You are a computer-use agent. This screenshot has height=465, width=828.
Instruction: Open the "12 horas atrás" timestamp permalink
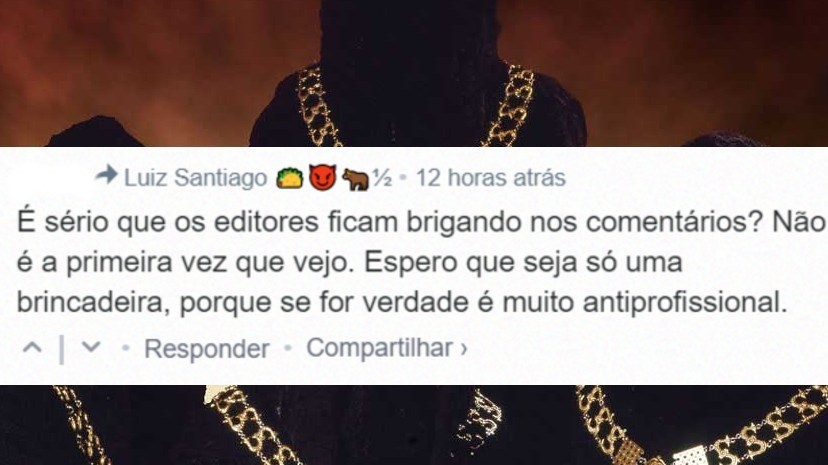tap(491, 178)
